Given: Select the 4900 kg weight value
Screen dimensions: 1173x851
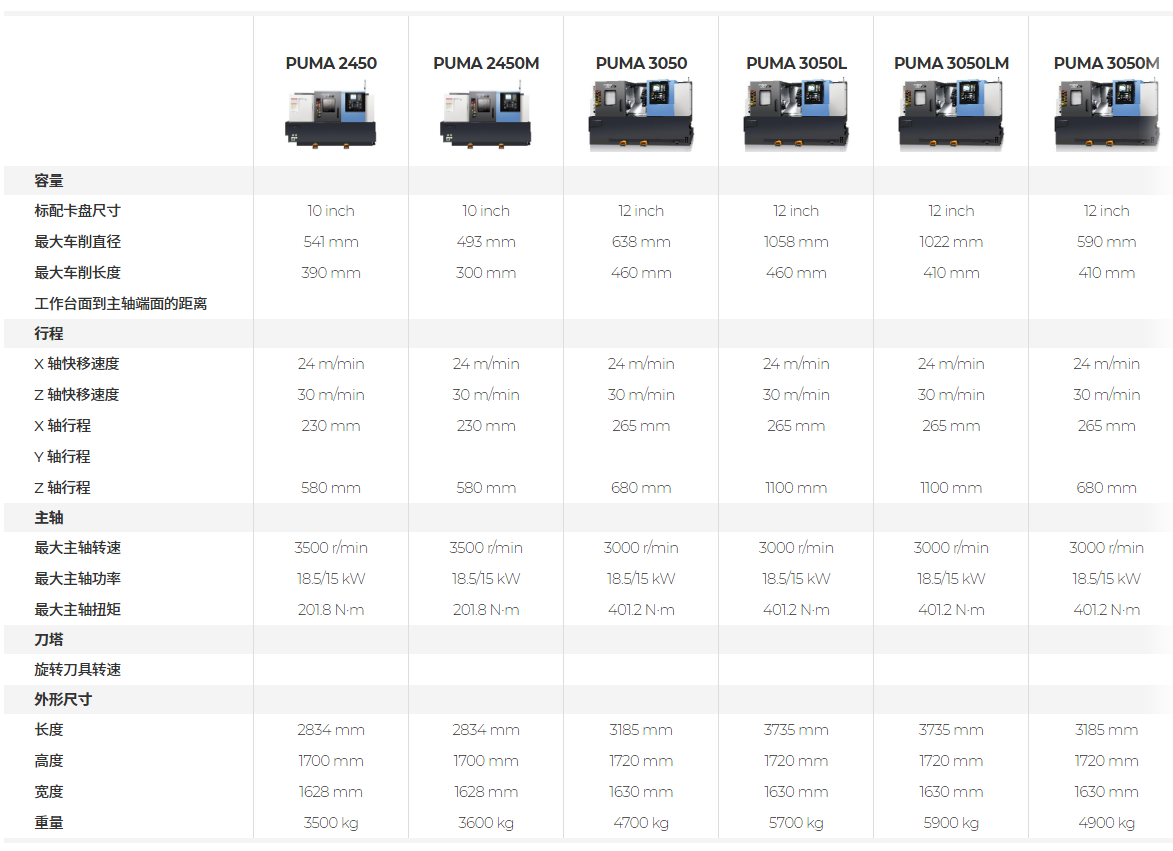Looking at the screenshot, I should tap(1106, 823).
